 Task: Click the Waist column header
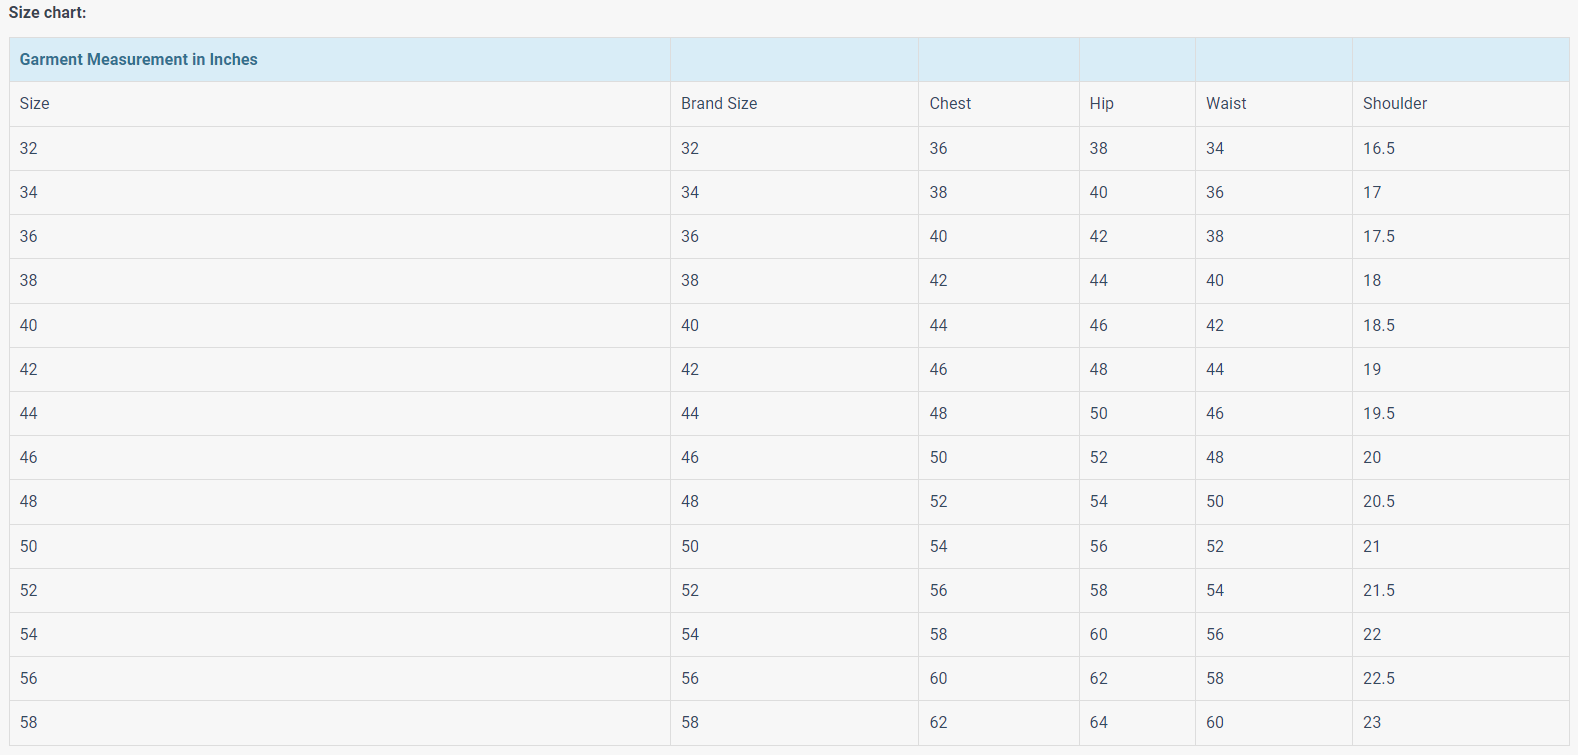click(1226, 104)
